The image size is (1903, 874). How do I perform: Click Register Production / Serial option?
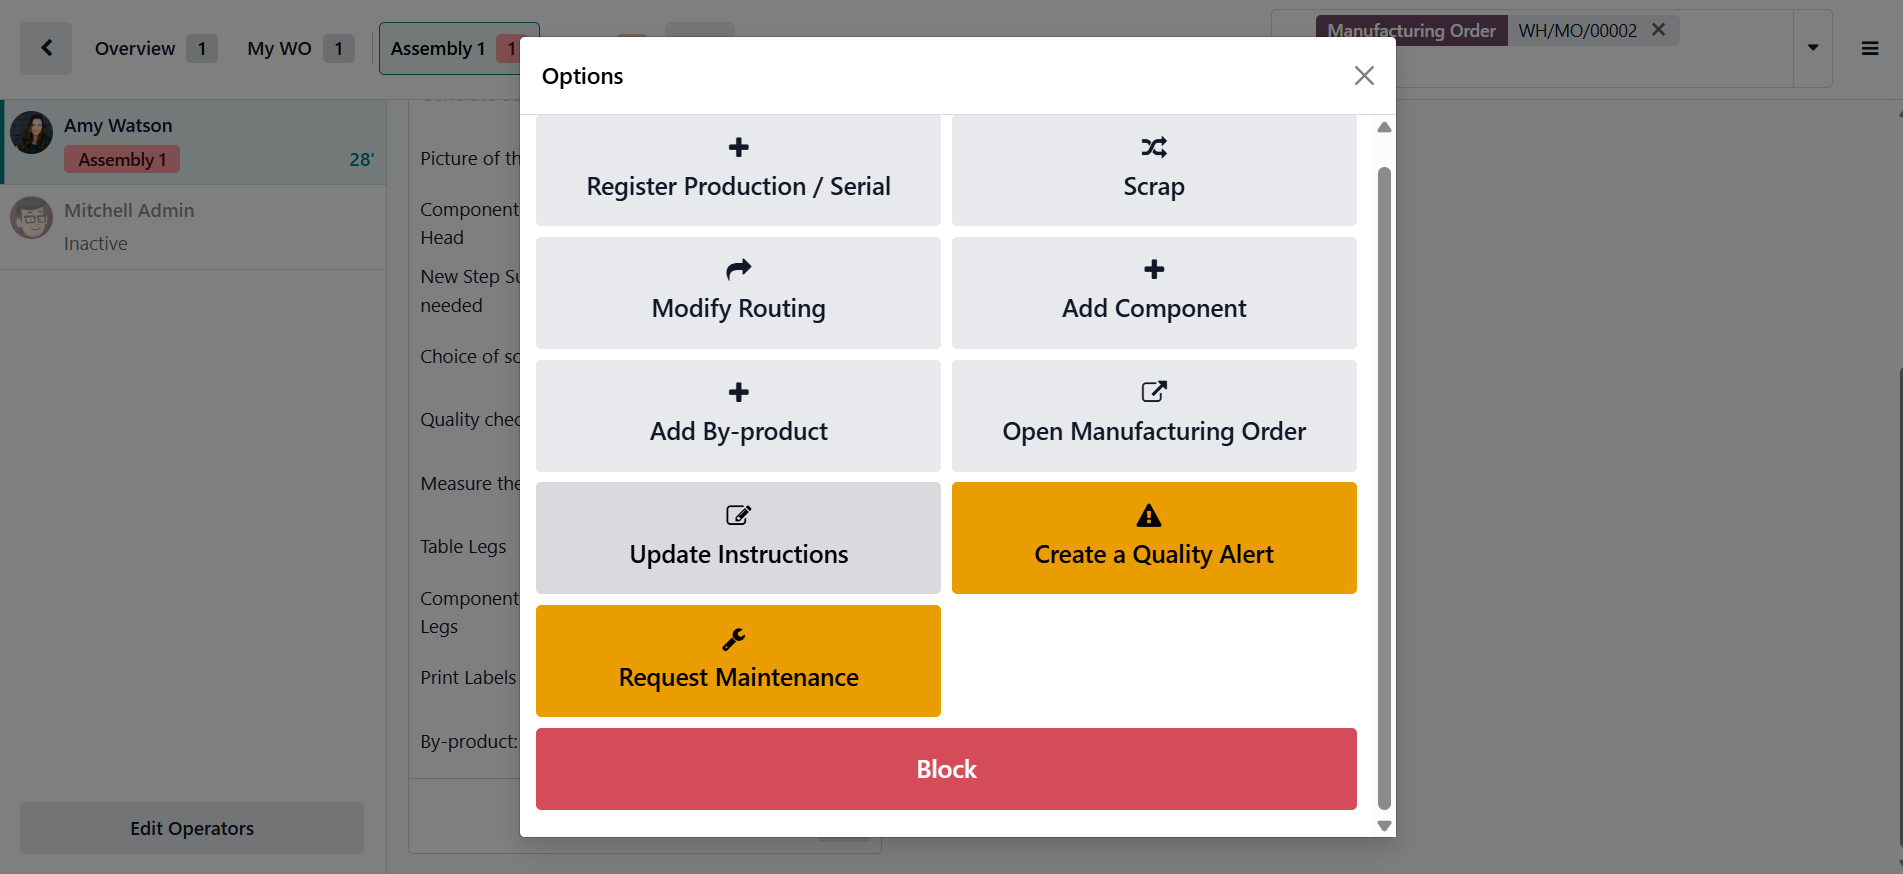point(738,170)
